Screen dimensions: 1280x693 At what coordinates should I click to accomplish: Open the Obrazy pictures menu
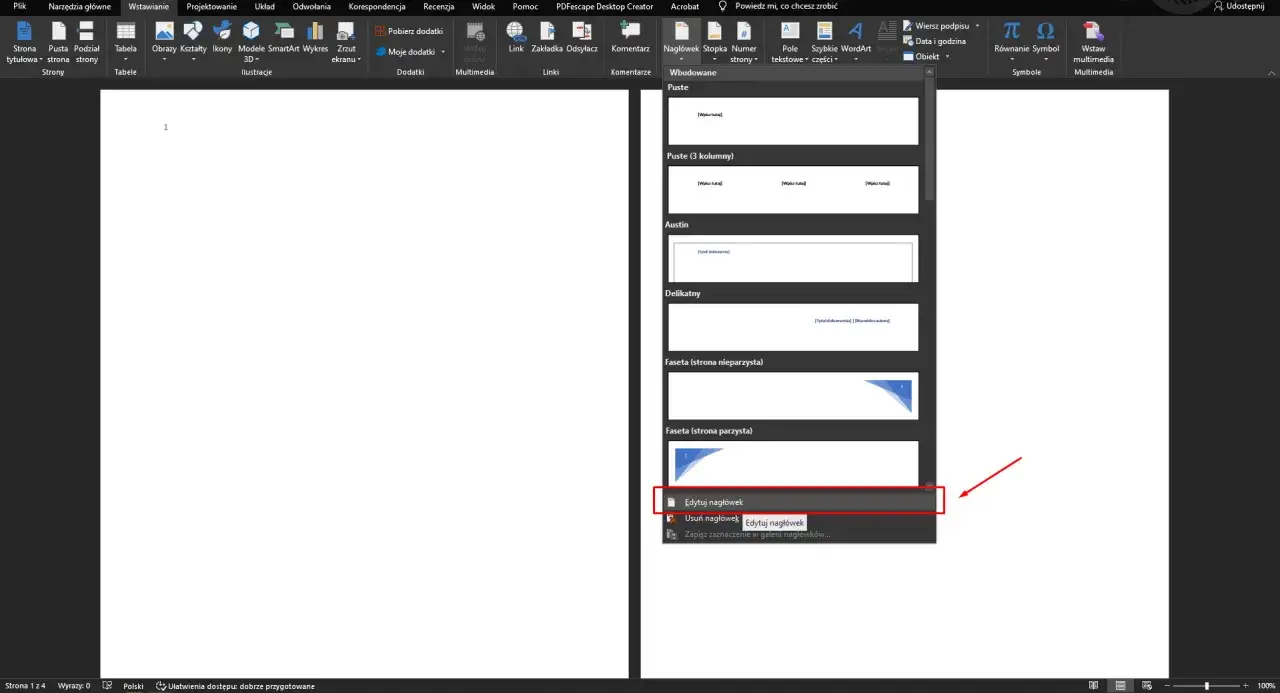pyautogui.click(x=164, y=42)
